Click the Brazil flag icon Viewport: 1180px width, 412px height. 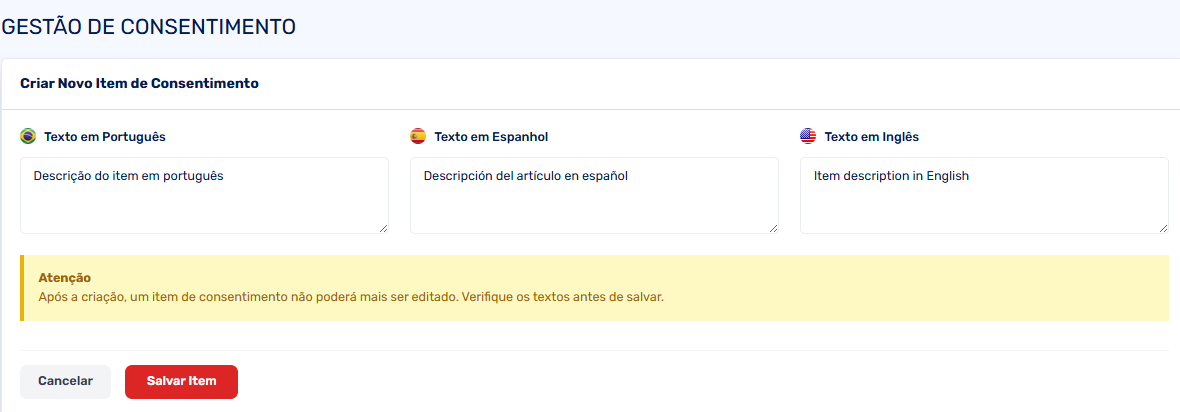point(28,136)
